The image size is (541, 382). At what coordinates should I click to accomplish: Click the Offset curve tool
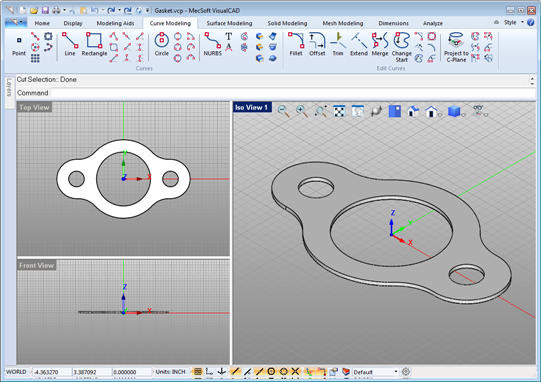[x=317, y=44]
